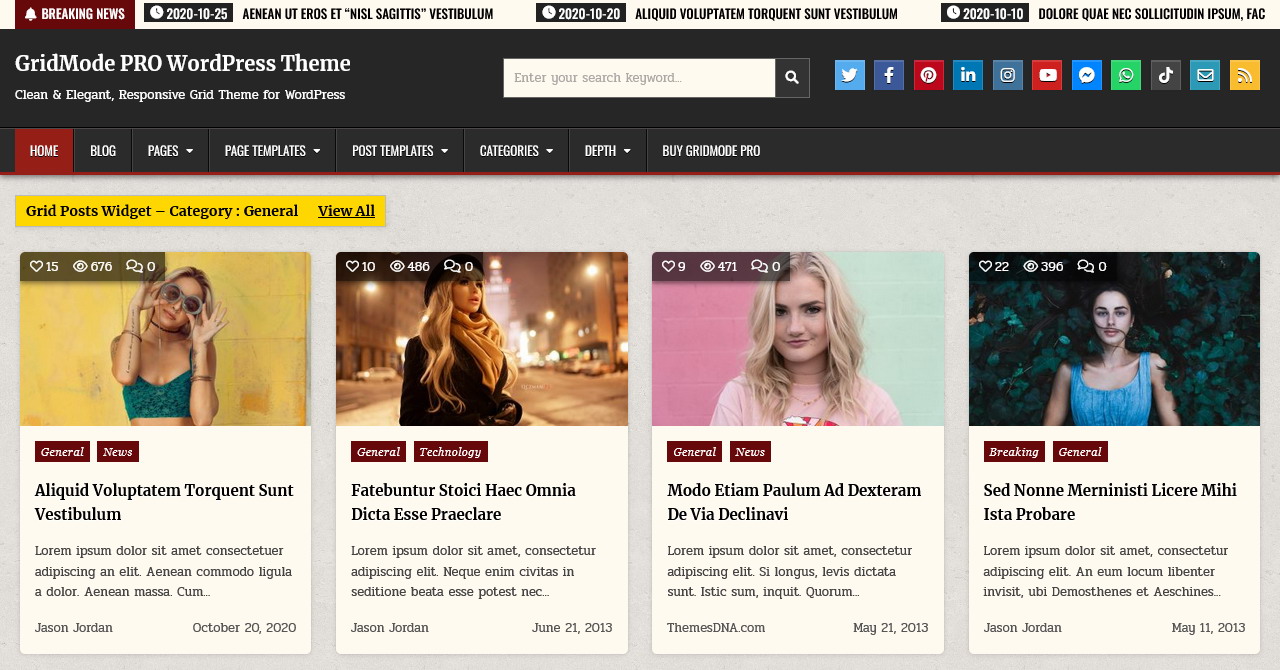Open the GridMode PRO WordPress Theme site title
Viewport: 1280px width, 670px height.
pyautogui.click(x=183, y=63)
